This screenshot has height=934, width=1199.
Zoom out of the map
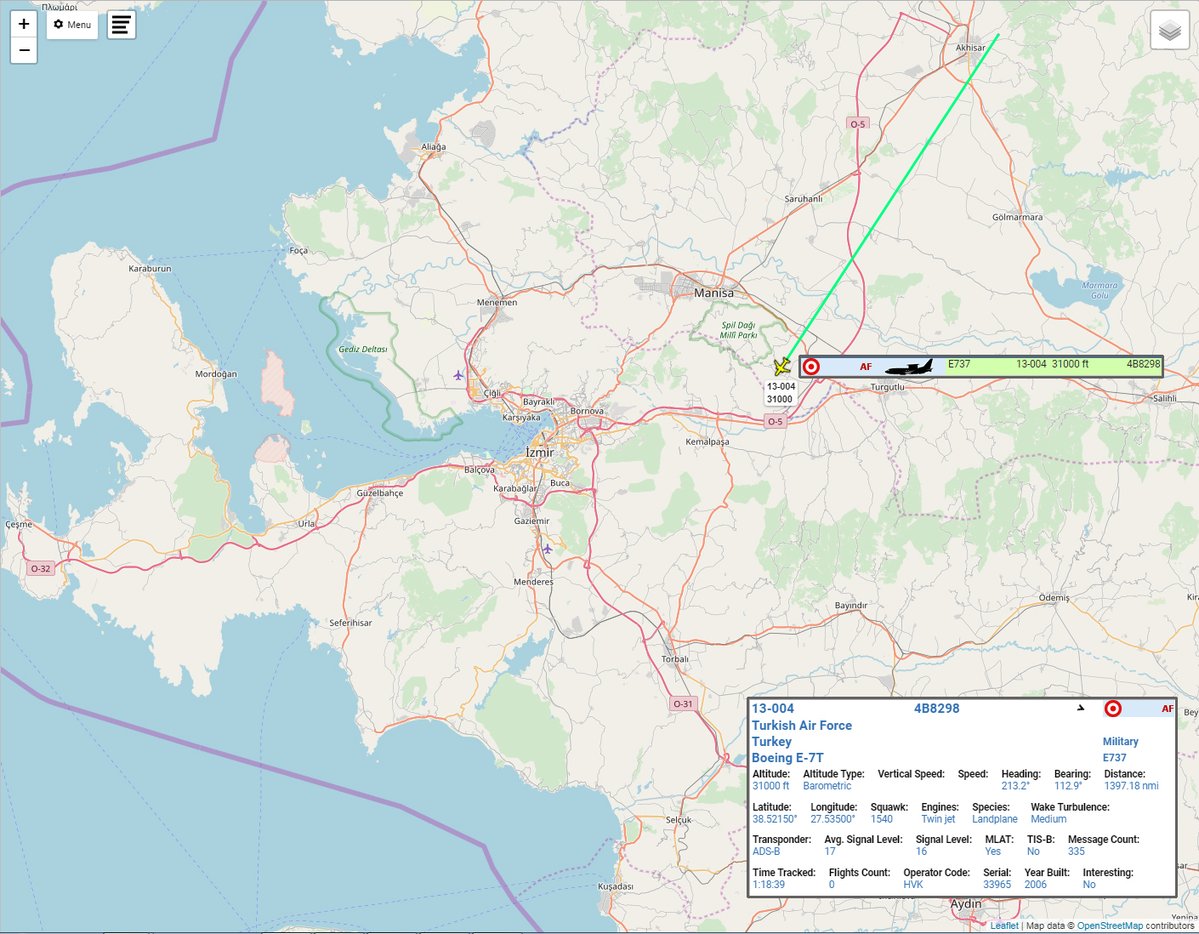tap(24, 50)
